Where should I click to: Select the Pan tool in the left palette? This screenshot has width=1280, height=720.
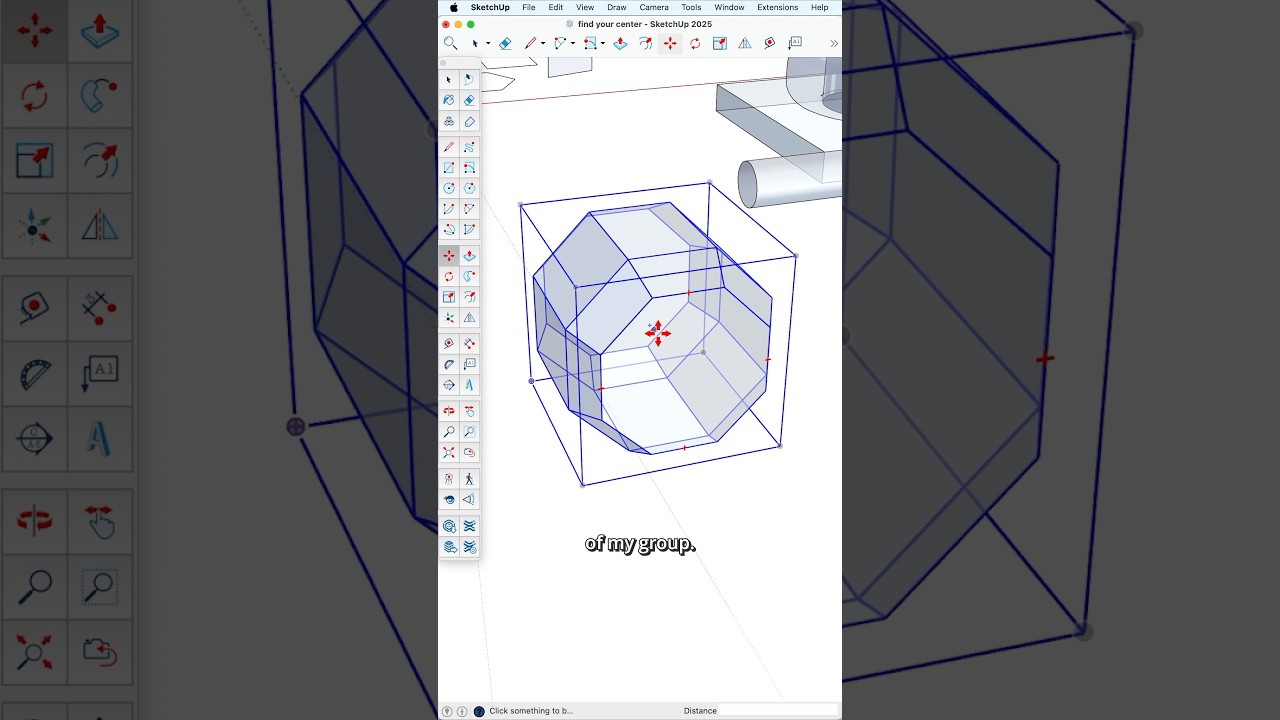click(x=469, y=411)
